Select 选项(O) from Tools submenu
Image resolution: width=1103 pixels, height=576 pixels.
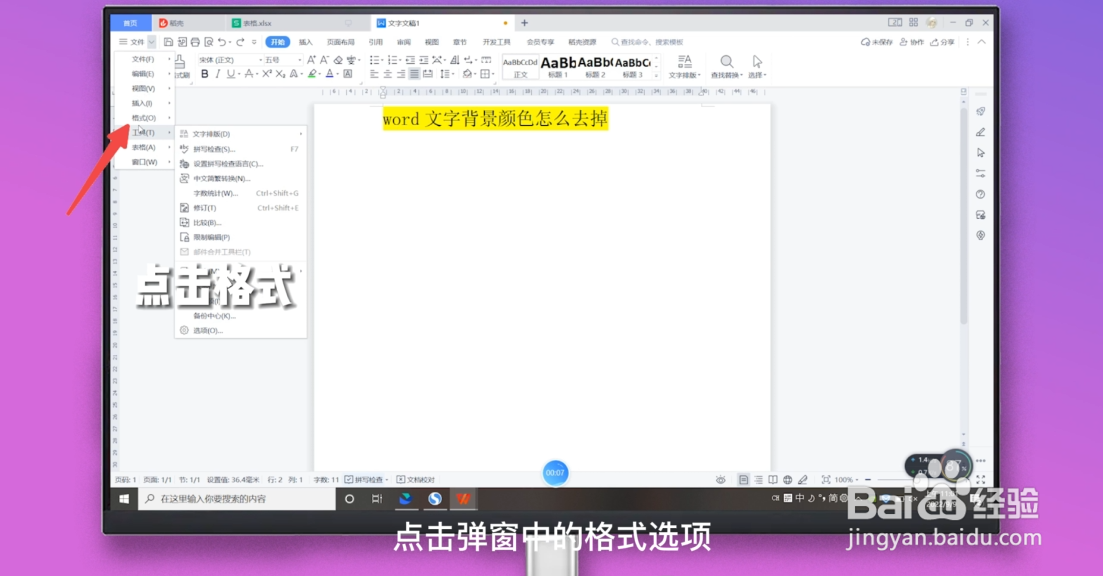pos(240,330)
